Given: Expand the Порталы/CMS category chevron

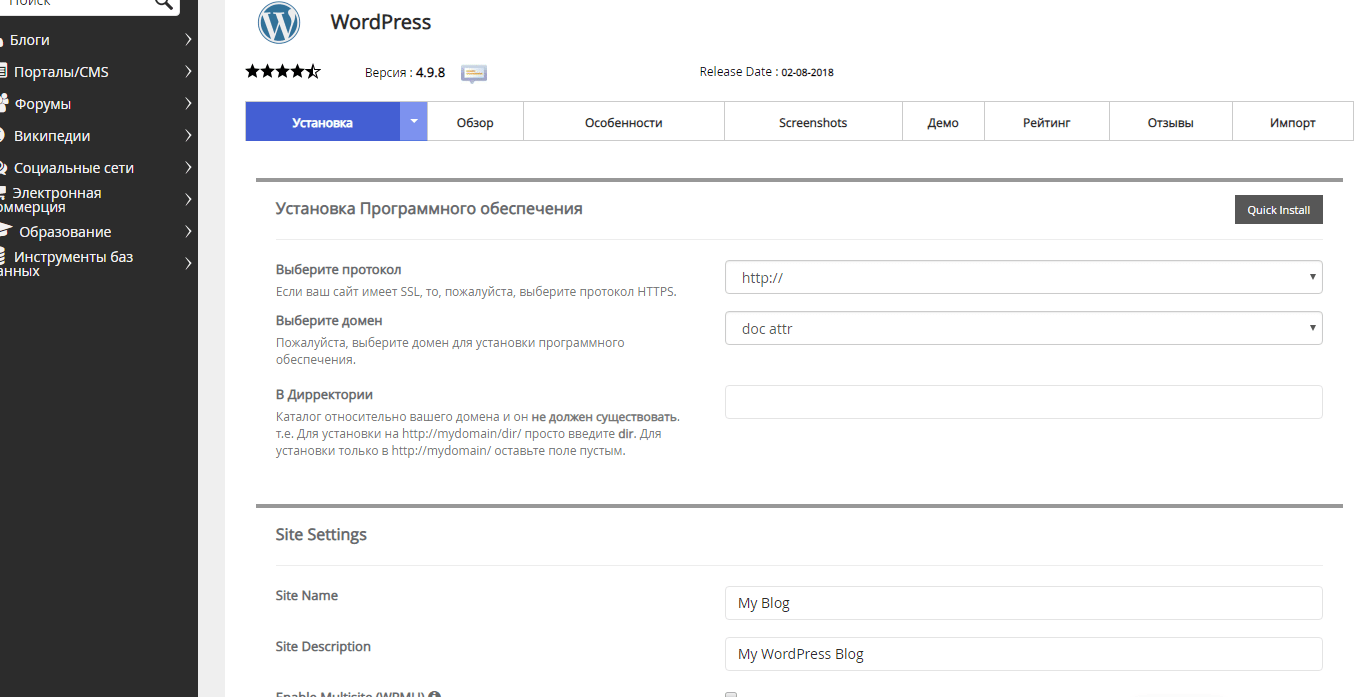Looking at the screenshot, I should click(x=188, y=72).
